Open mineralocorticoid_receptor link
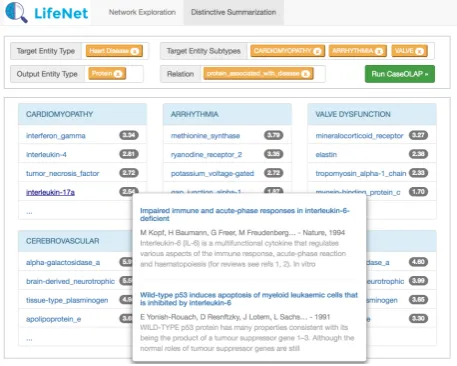This screenshot has height=366, width=457. tap(359, 136)
